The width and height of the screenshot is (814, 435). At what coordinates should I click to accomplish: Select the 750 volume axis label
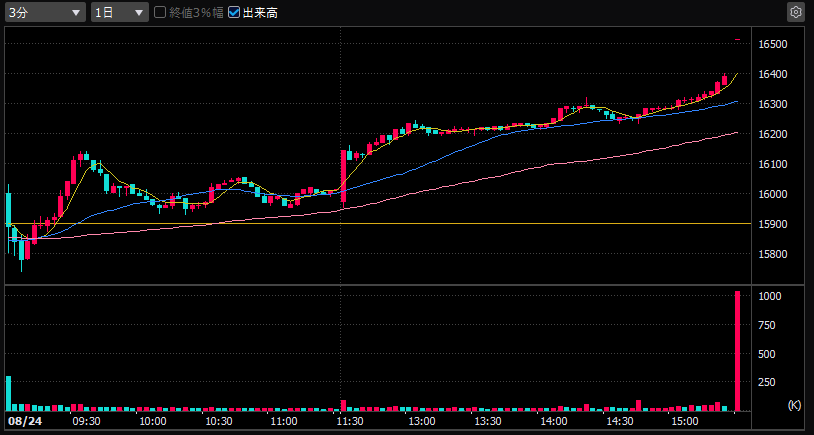point(767,325)
